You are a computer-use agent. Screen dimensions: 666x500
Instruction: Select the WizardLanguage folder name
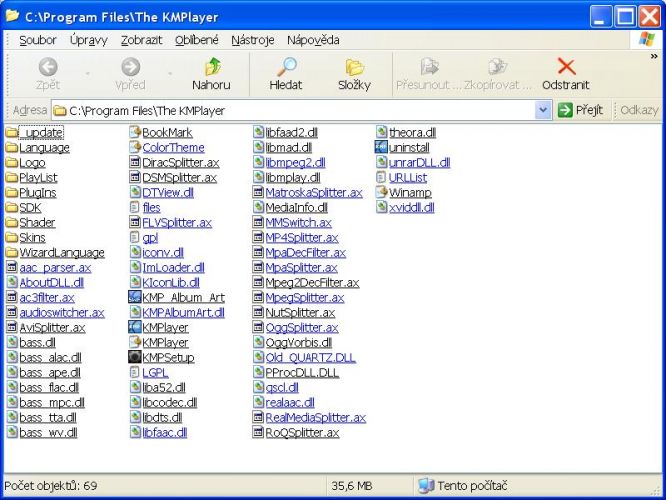pyautogui.click(x=62, y=253)
